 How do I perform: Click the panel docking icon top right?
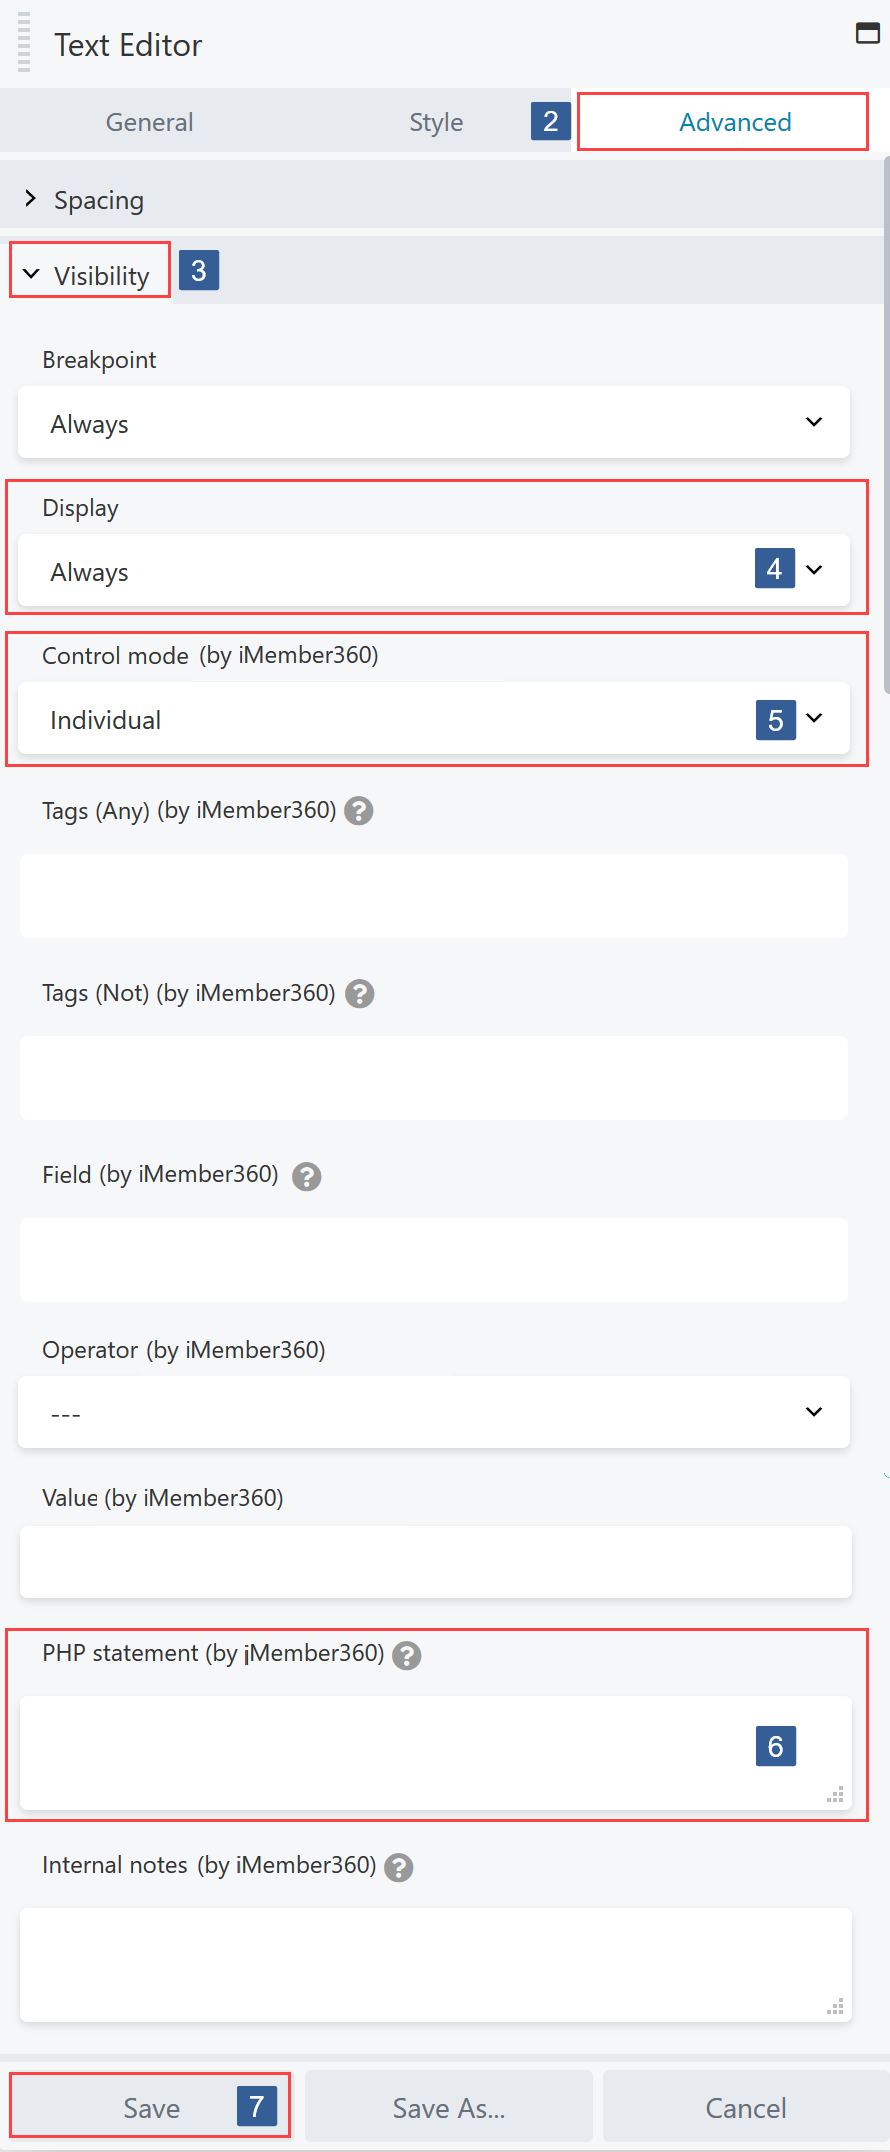click(867, 33)
